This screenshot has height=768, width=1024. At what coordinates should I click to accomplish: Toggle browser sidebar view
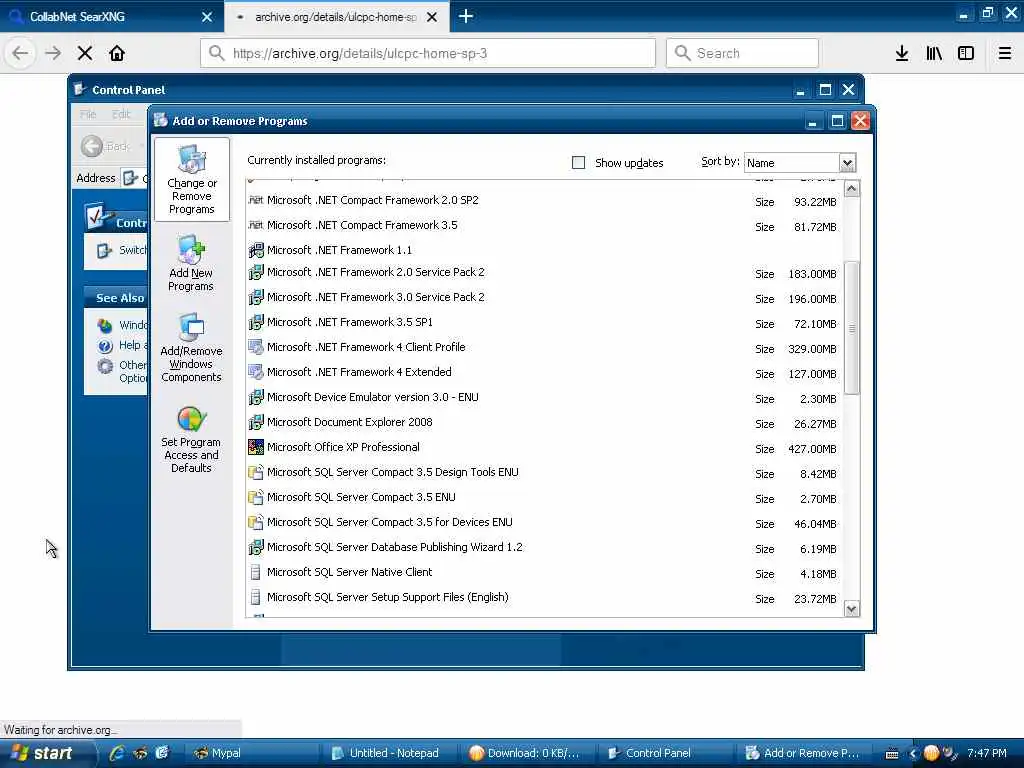pos(966,53)
